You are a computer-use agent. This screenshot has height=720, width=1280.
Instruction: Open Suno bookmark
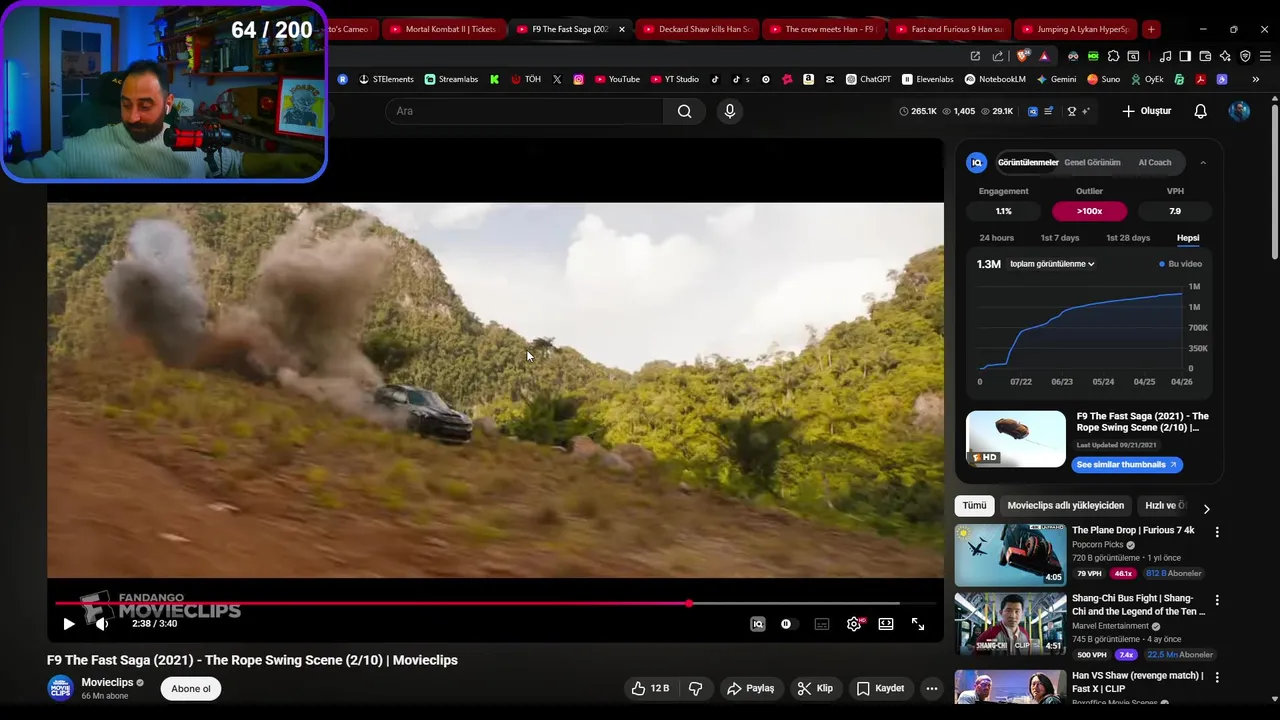[1103, 79]
